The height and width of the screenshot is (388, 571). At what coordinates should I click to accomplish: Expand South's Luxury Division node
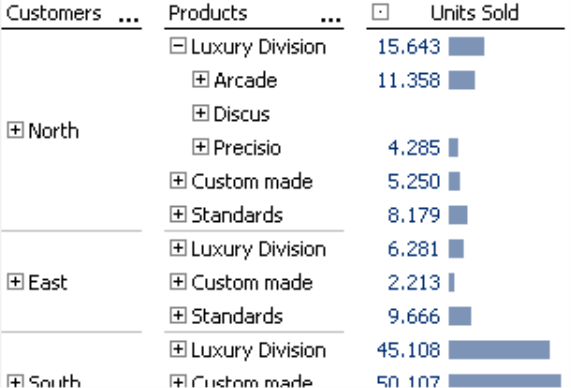coord(178,349)
